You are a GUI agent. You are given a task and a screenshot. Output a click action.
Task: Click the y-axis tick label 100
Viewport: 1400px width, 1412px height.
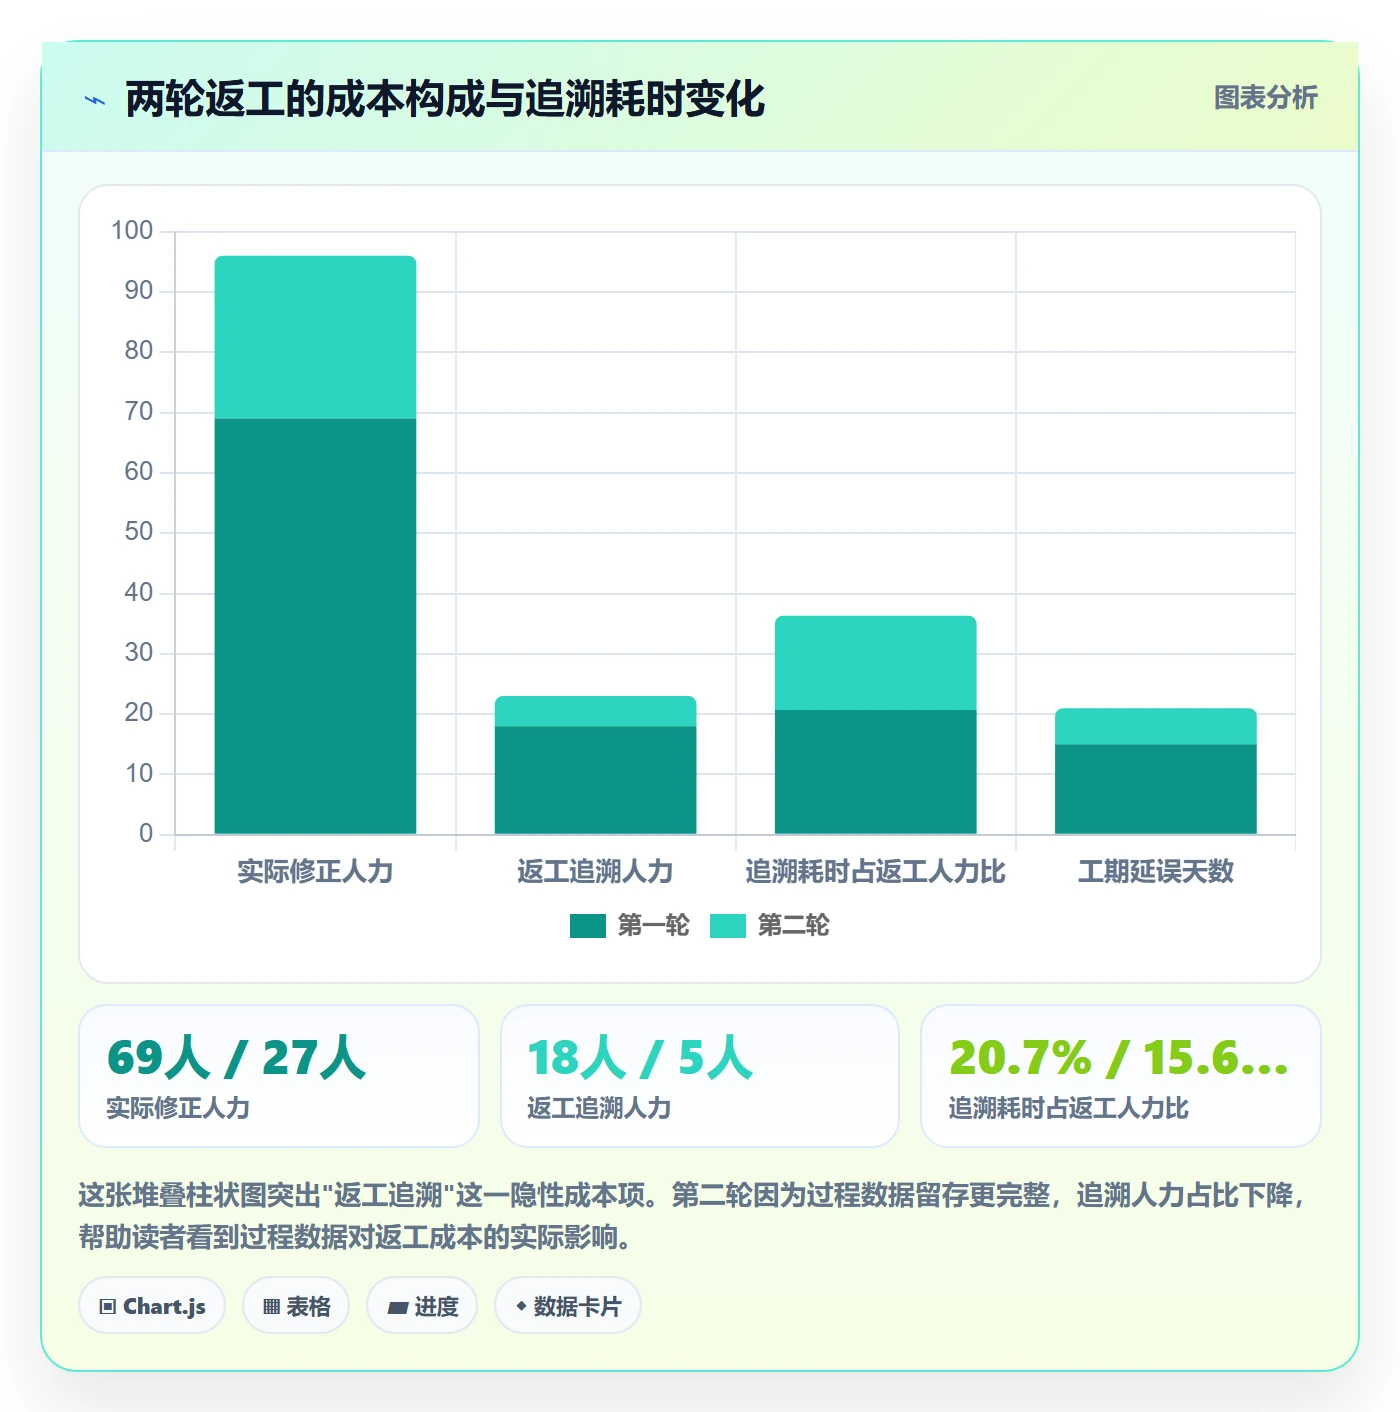coord(132,231)
